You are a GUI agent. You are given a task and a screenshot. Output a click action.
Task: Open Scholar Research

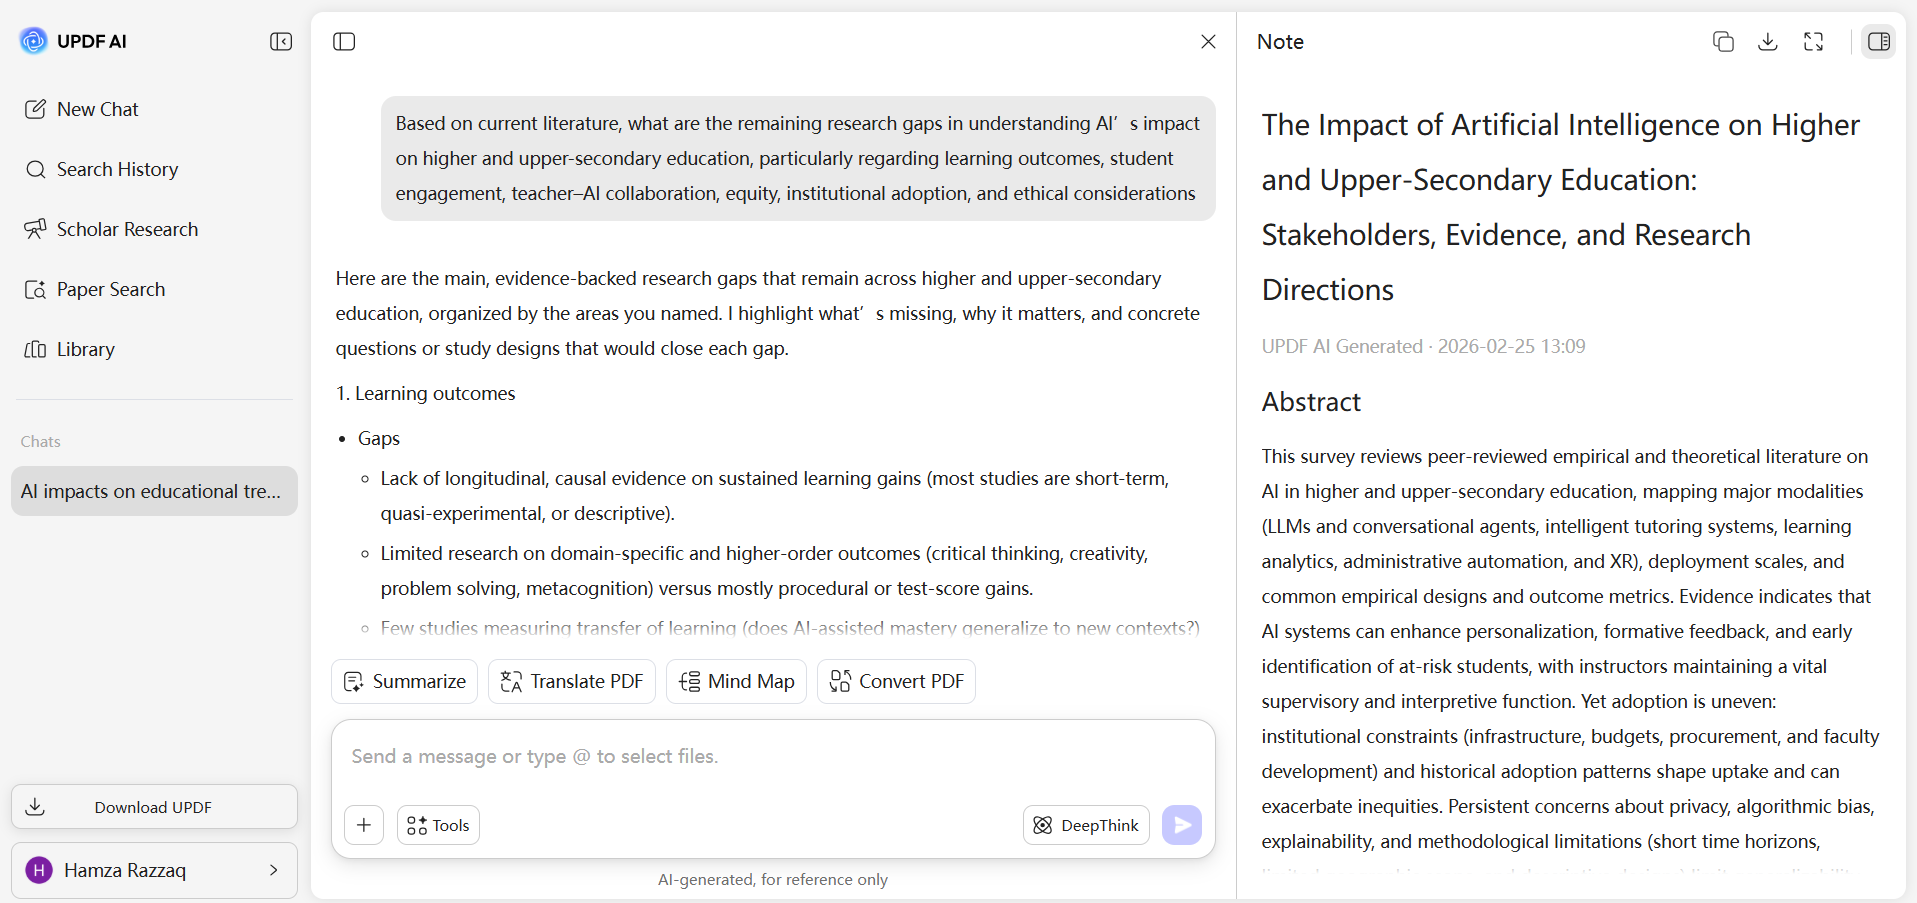coord(111,229)
